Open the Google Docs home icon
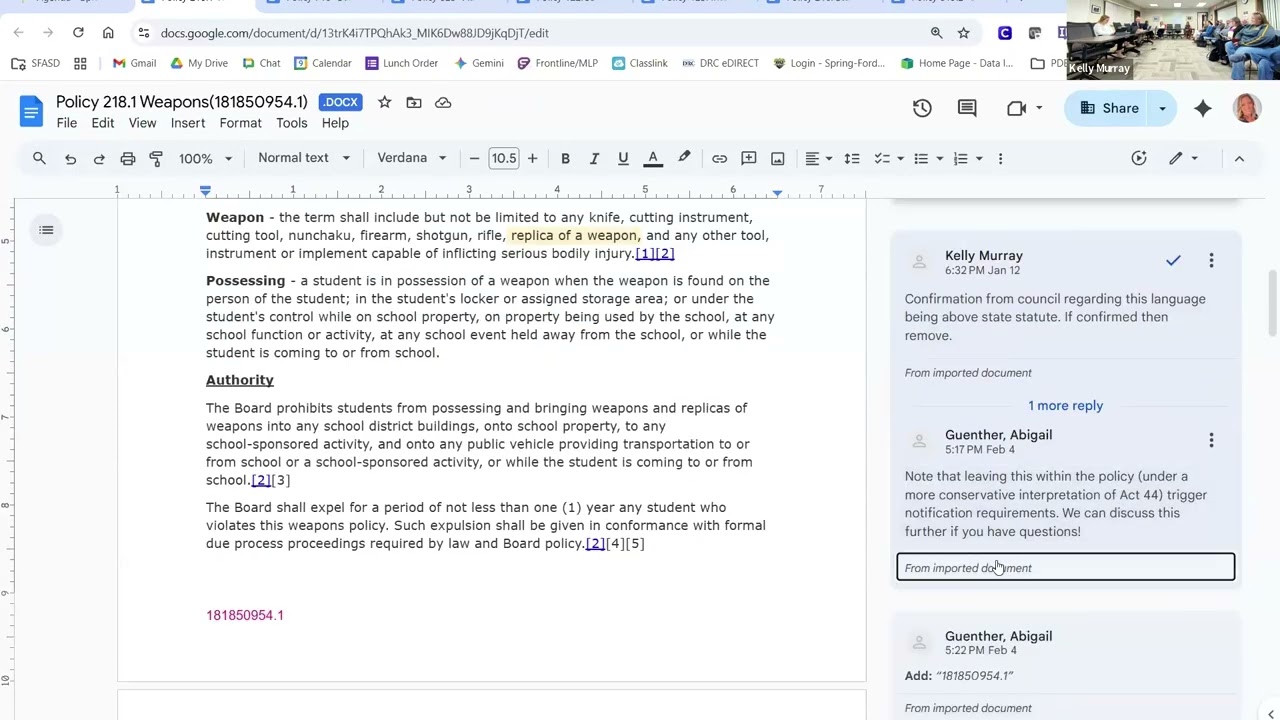The image size is (1280, 720). coord(31,110)
